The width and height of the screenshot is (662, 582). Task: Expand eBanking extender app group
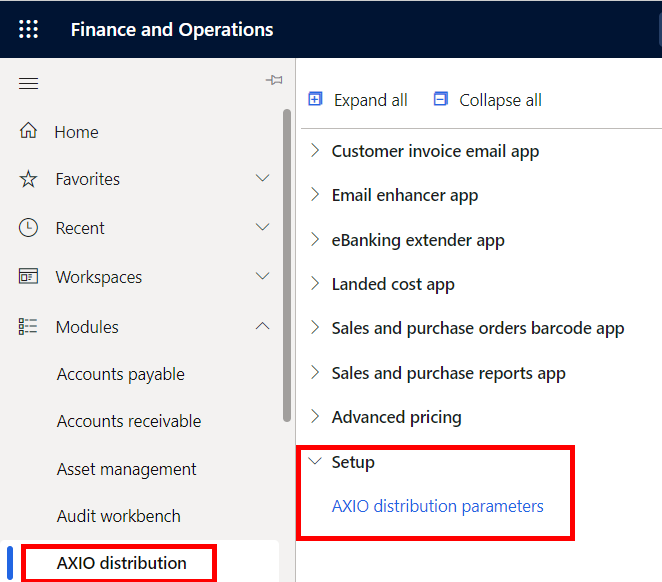coord(315,239)
